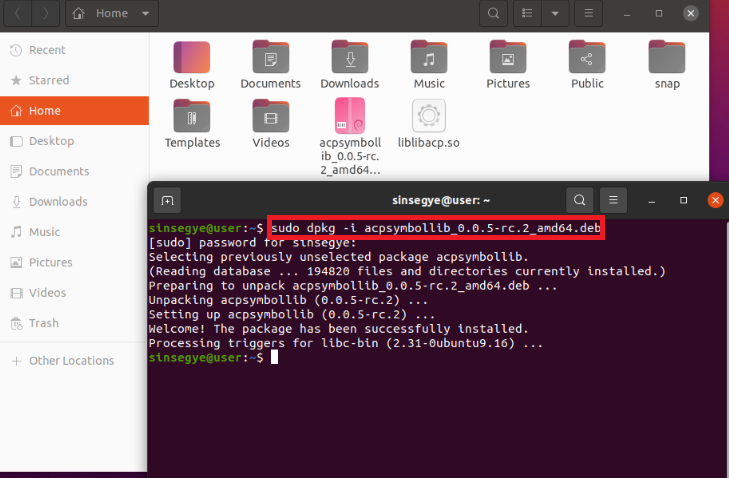This screenshot has height=478, width=729.
Task: Select the Music folder icon
Action: [429, 57]
